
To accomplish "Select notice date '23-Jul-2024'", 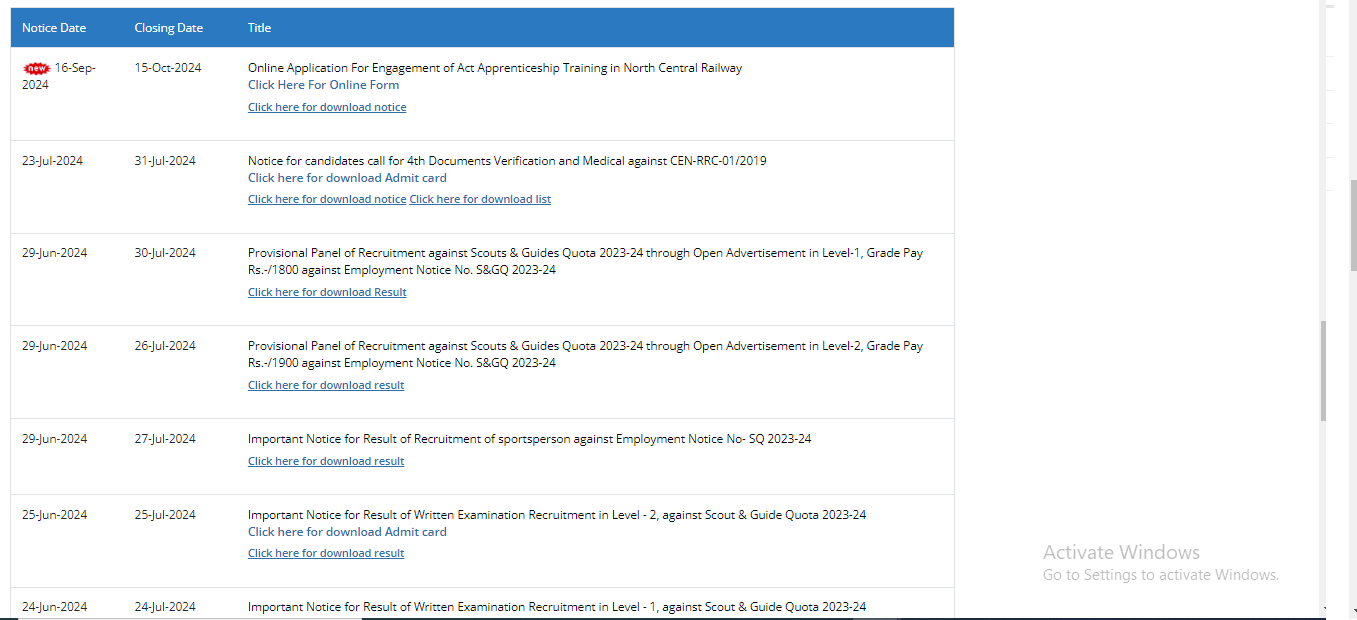I will pyautogui.click(x=52, y=161).
